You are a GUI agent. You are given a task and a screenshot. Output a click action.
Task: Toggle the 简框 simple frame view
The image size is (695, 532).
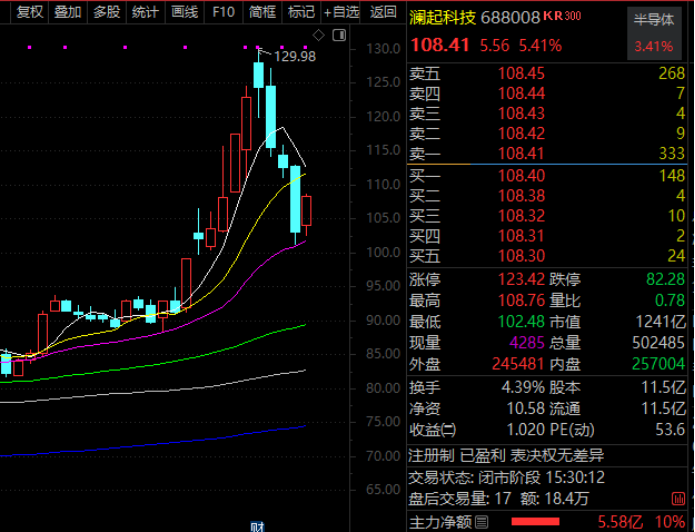(x=262, y=12)
